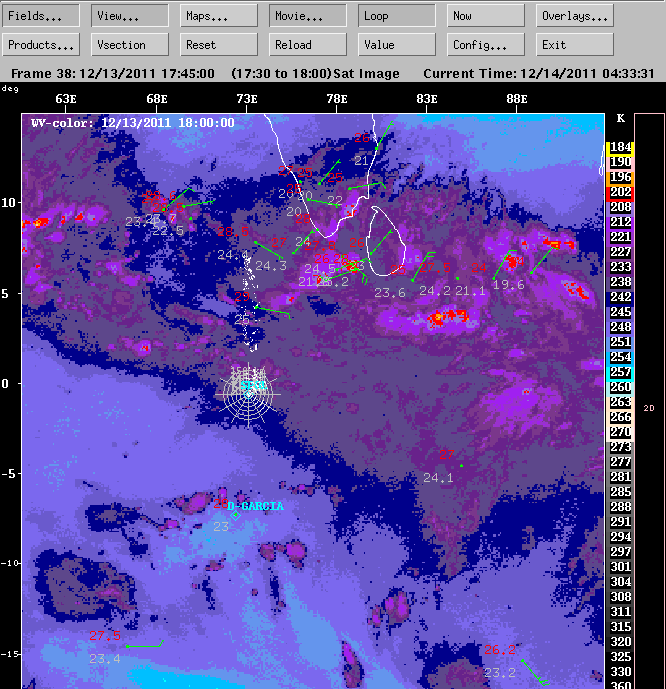The height and width of the screenshot is (689, 666).
Task: Toggle the Value readout button
Action: click(x=397, y=45)
